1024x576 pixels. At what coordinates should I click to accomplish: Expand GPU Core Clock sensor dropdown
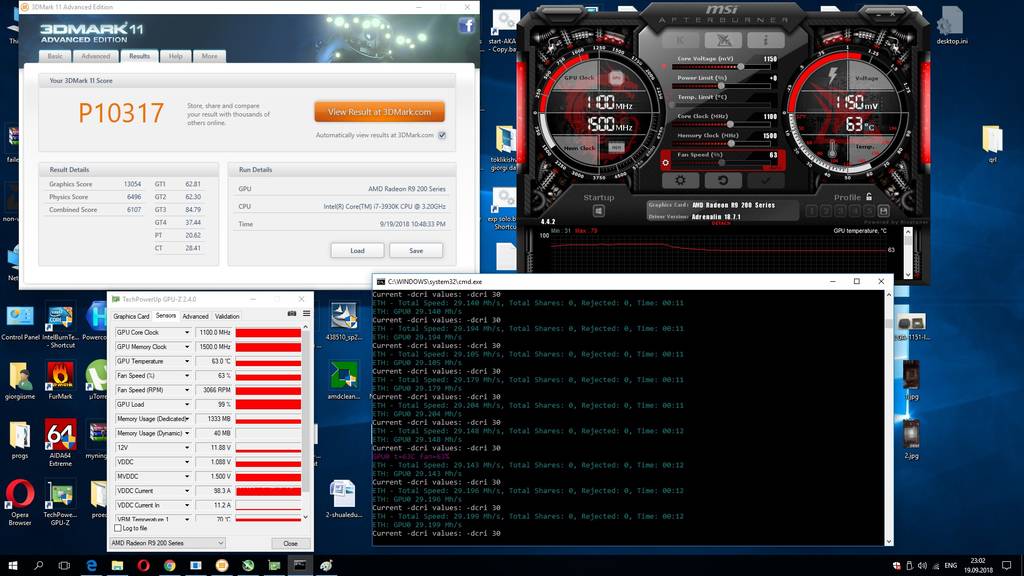click(x=187, y=332)
